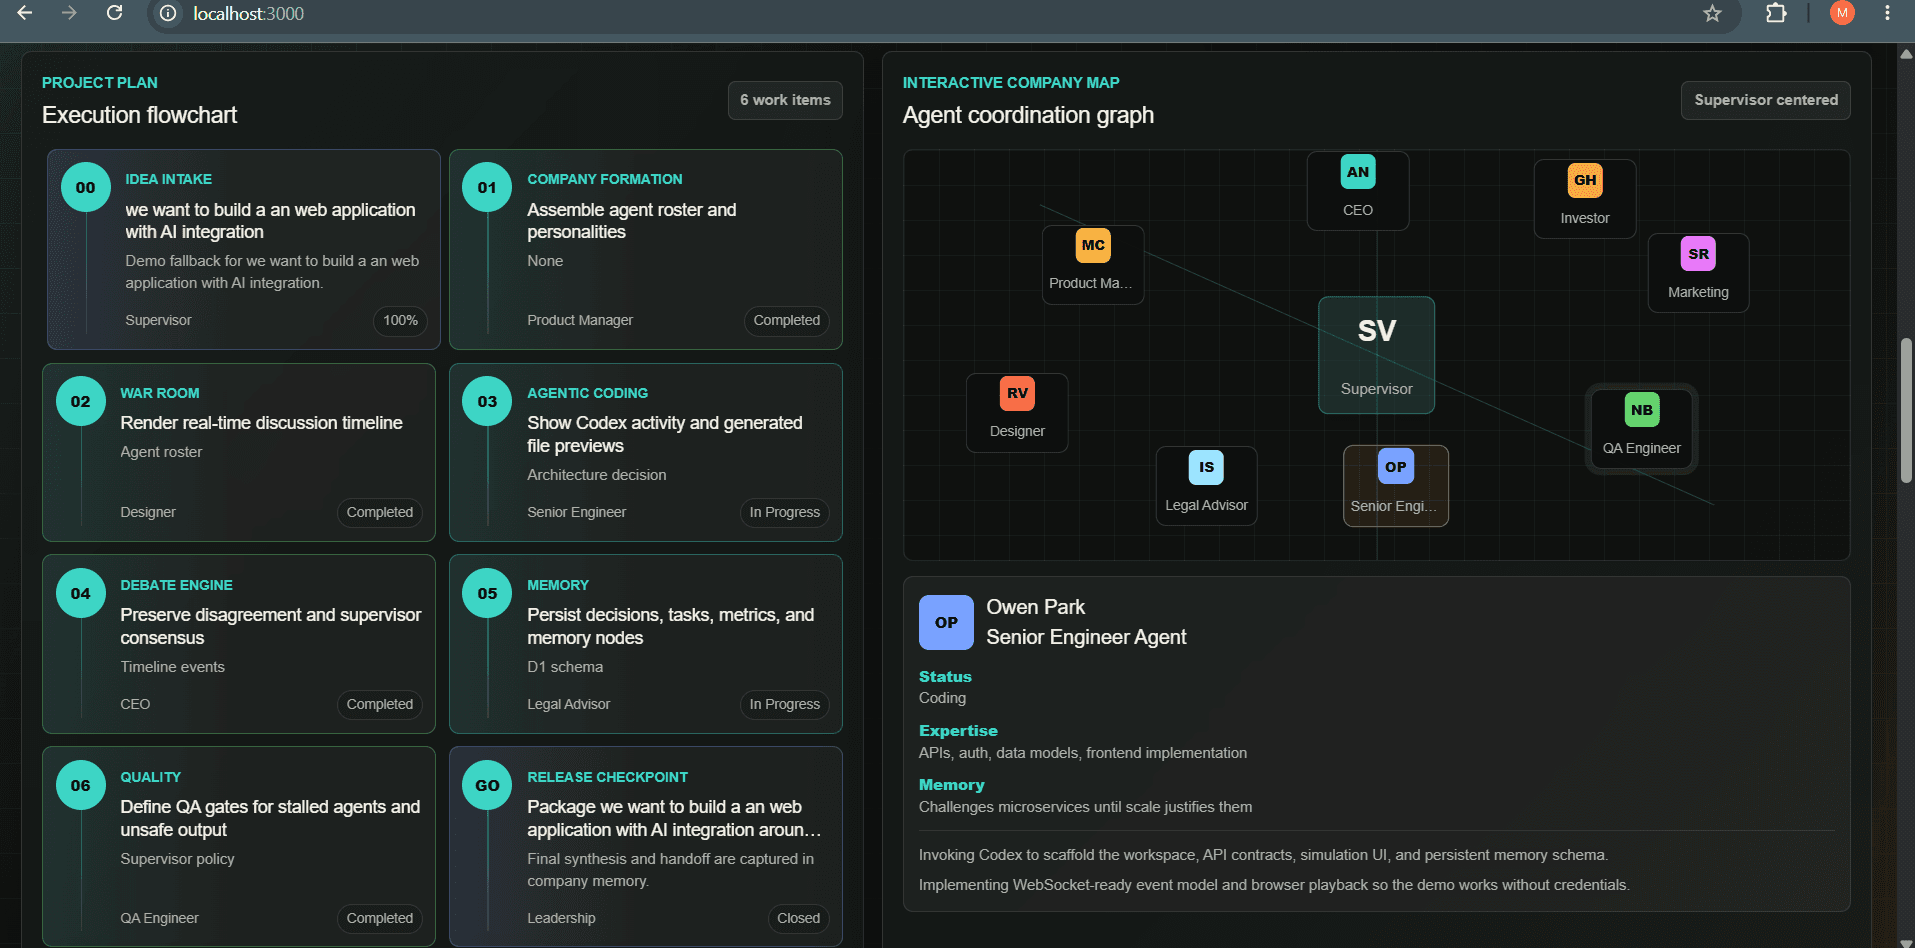
Task: Click the 100% progress pill on Idea Intake
Action: tap(400, 320)
